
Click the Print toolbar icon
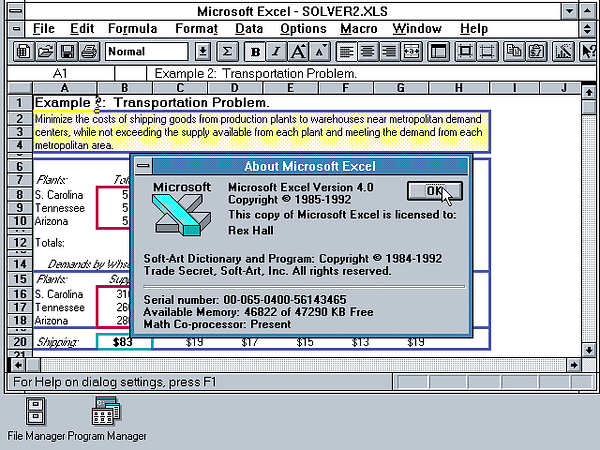(x=90, y=51)
